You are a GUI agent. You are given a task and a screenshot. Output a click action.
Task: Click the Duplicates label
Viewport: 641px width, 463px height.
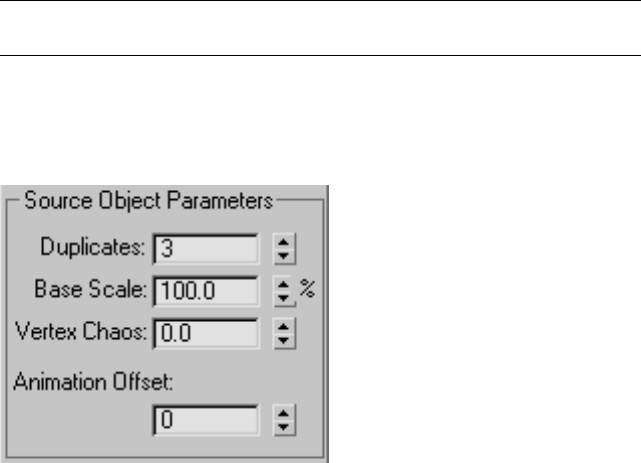coord(94,246)
